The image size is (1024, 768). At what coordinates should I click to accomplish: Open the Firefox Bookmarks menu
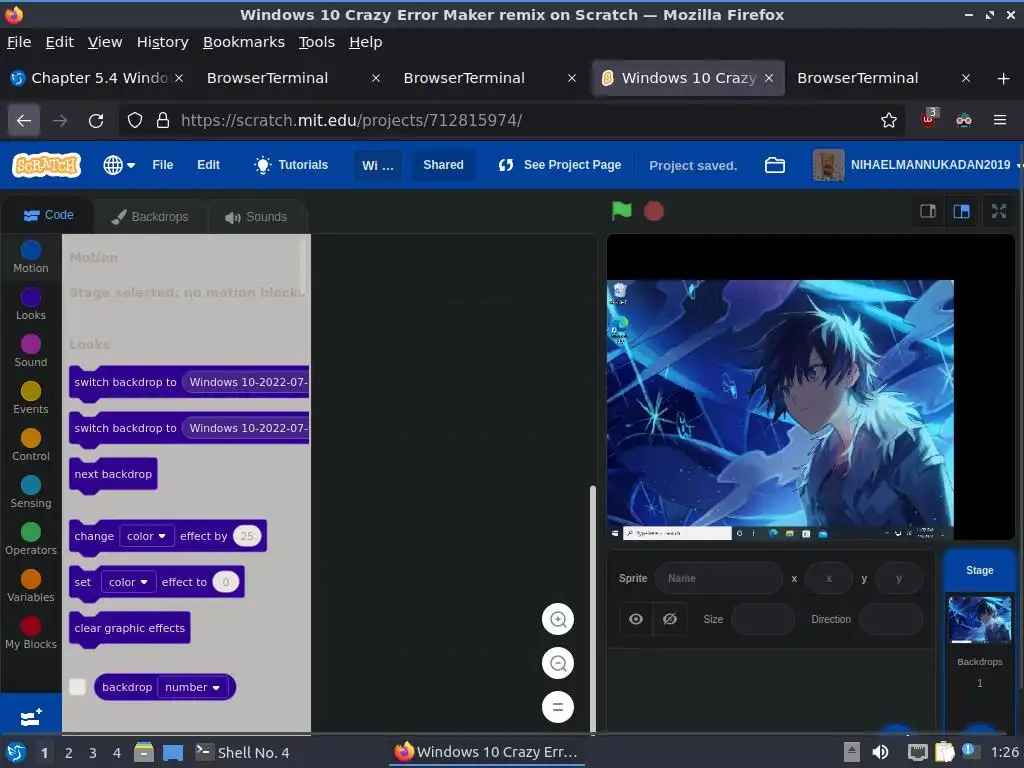(x=244, y=42)
